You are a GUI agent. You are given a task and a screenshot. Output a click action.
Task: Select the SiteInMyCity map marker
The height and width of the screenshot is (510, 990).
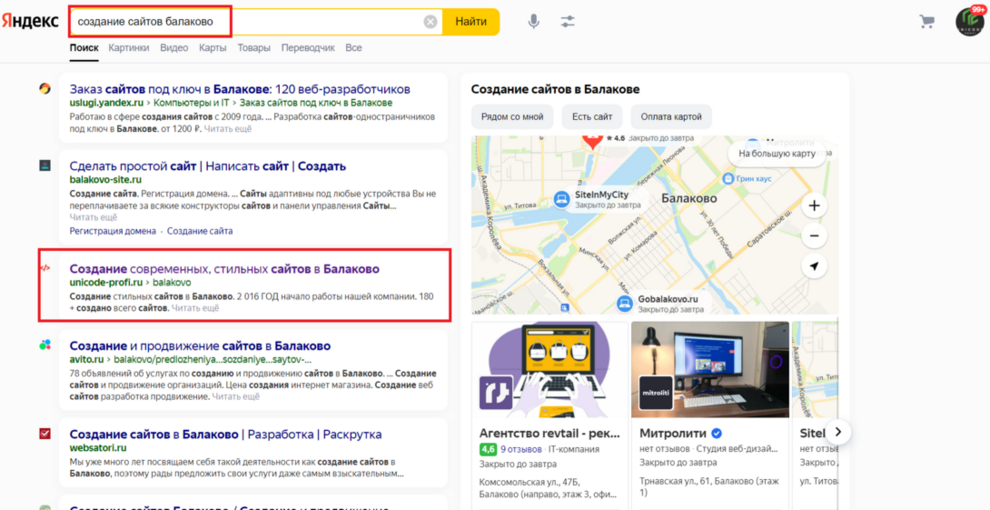pos(561,199)
